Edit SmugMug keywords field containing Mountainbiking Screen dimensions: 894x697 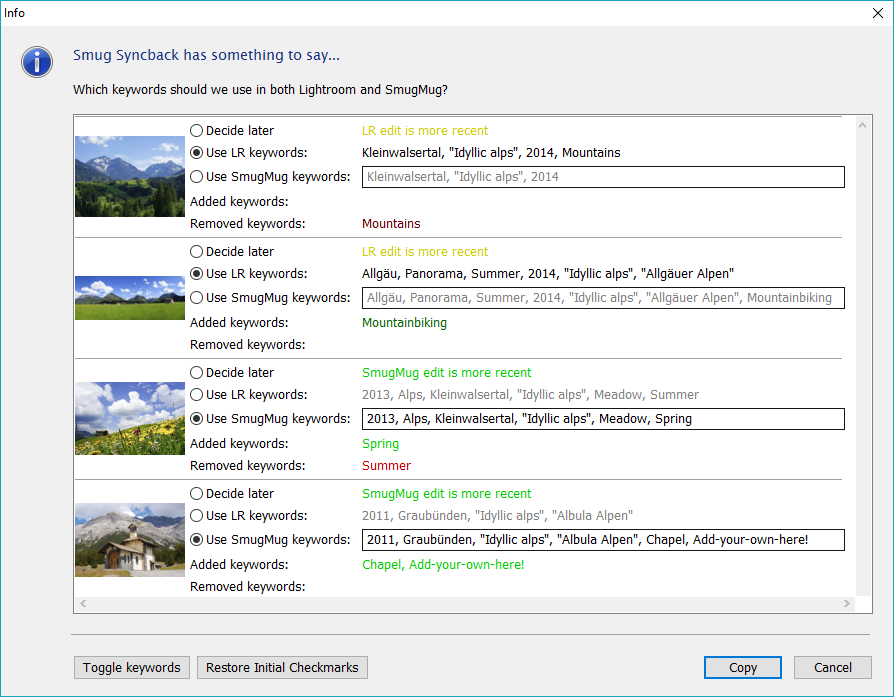point(603,298)
